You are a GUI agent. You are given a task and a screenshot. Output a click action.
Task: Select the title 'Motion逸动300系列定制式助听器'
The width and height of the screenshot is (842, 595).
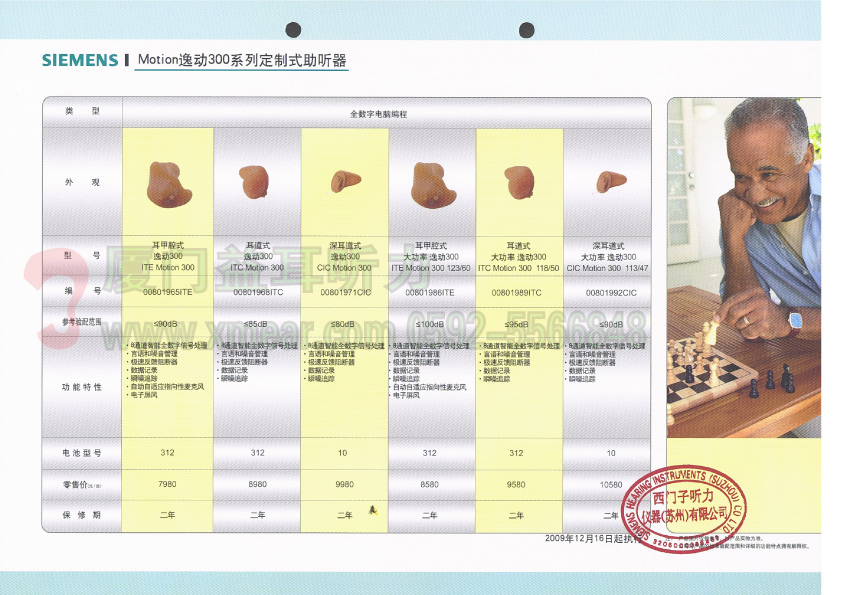[242, 60]
